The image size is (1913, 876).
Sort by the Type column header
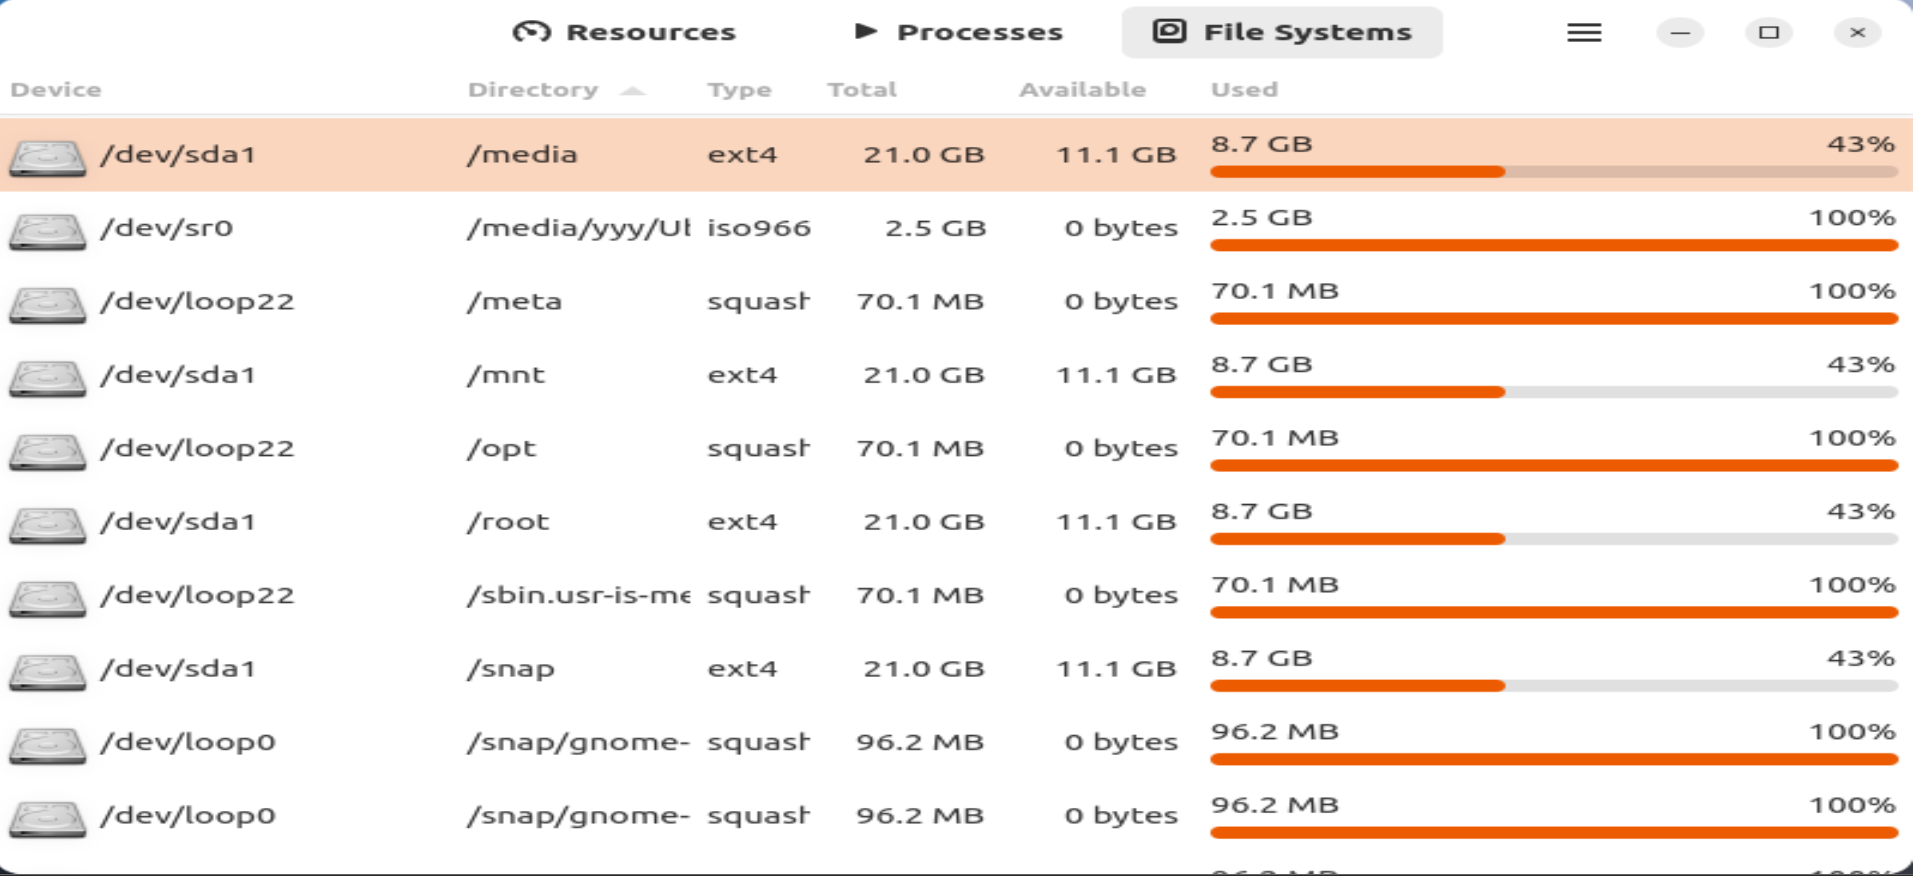pyautogui.click(x=739, y=89)
